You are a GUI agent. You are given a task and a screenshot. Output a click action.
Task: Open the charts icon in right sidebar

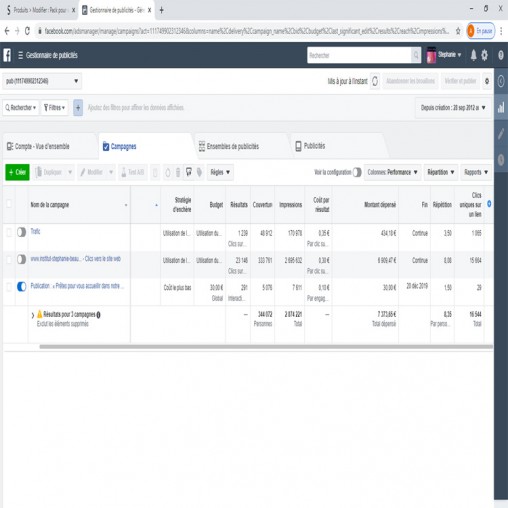[x=501, y=107]
